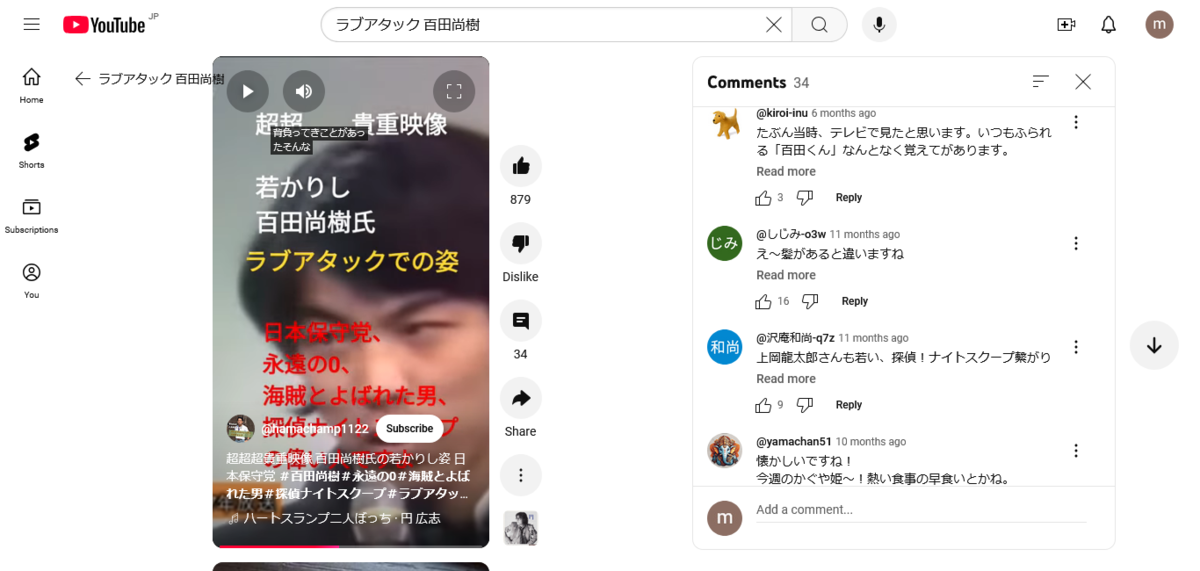Screen dimensions: 1200x571
Task: Open song ハートスランプ二人ぼっち link
Action: click(342, 518)
